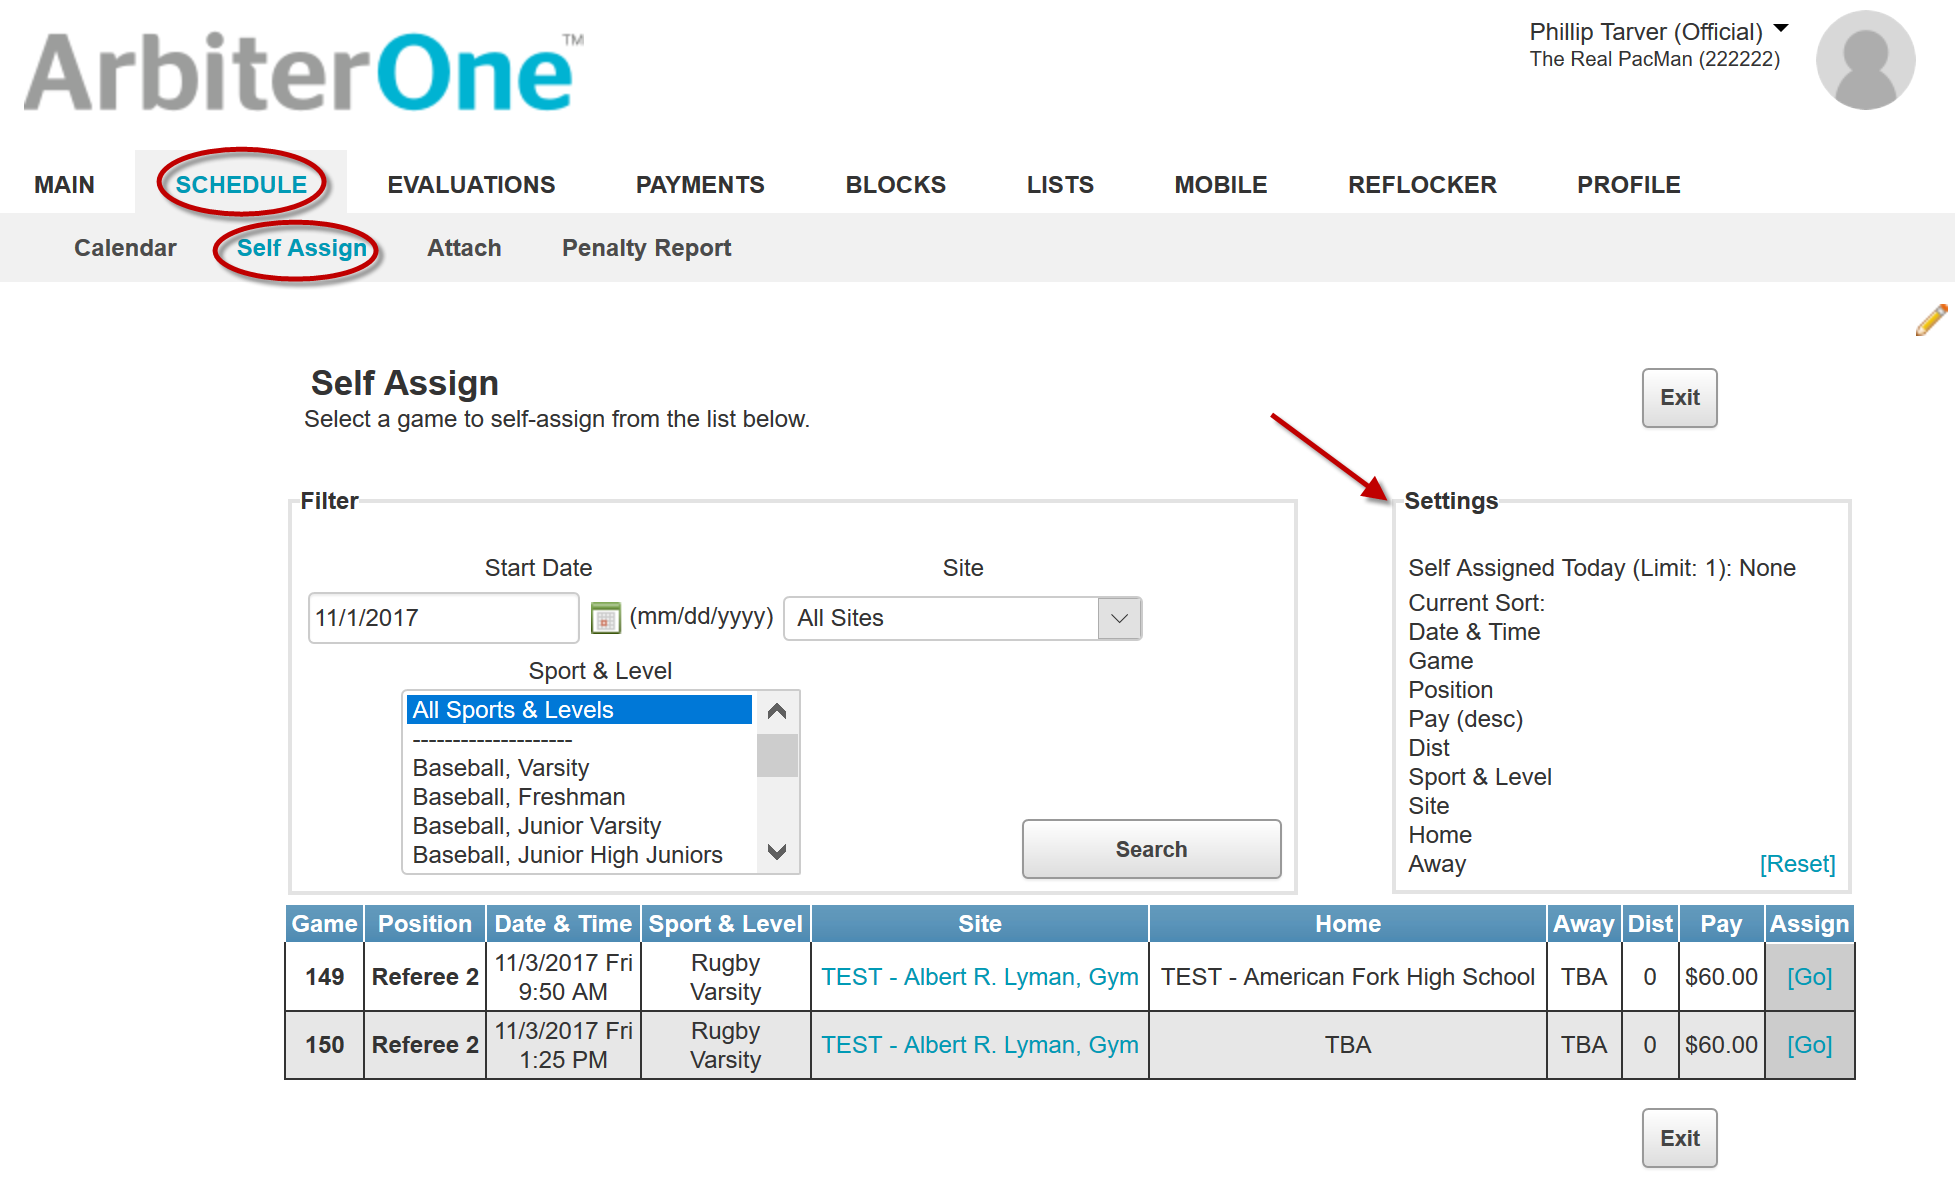Click the 11/3/2017 Fri 1:25 PM cell
Image resolution: width=1955 pixels, height=1200 pixels.
pos(563,1045)
